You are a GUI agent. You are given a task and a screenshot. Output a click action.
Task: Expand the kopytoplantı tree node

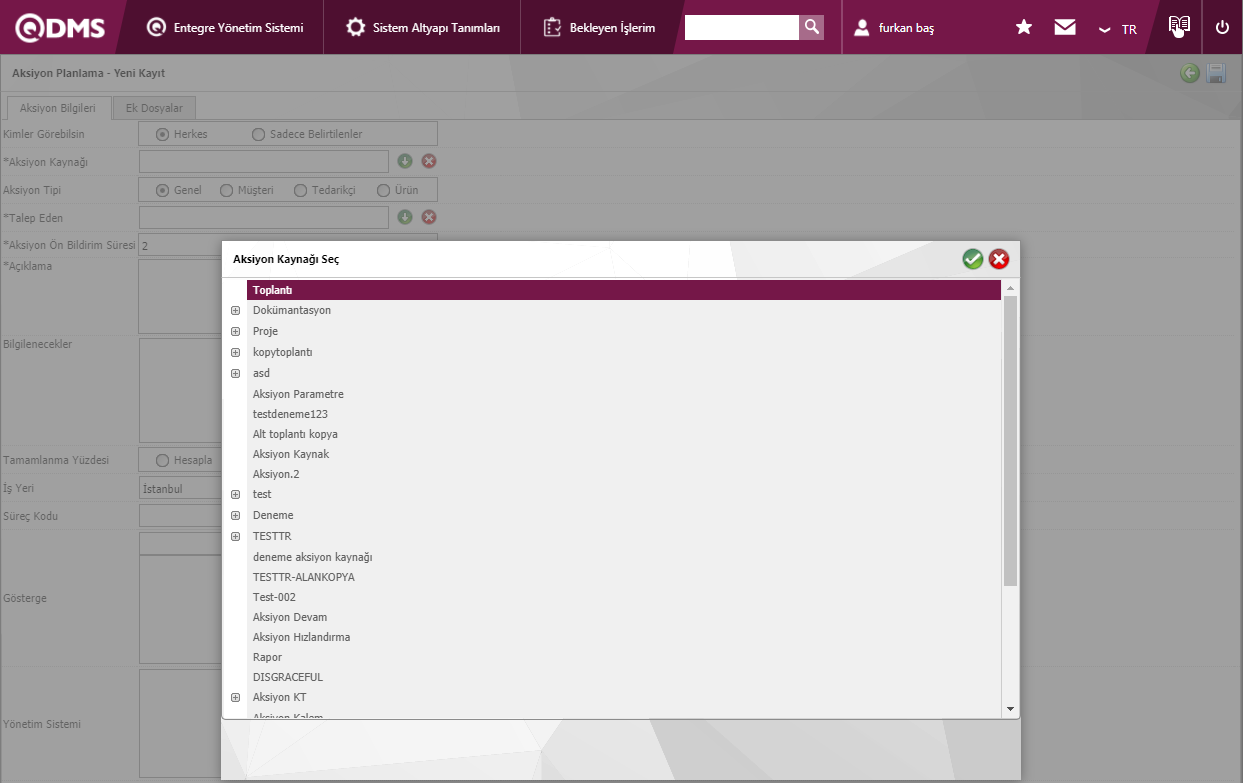pyautogui.click(x=235, y=352)
